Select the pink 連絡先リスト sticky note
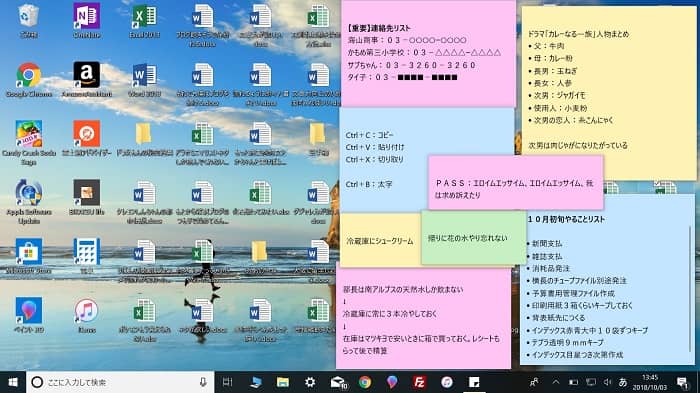 pos(428,54)
